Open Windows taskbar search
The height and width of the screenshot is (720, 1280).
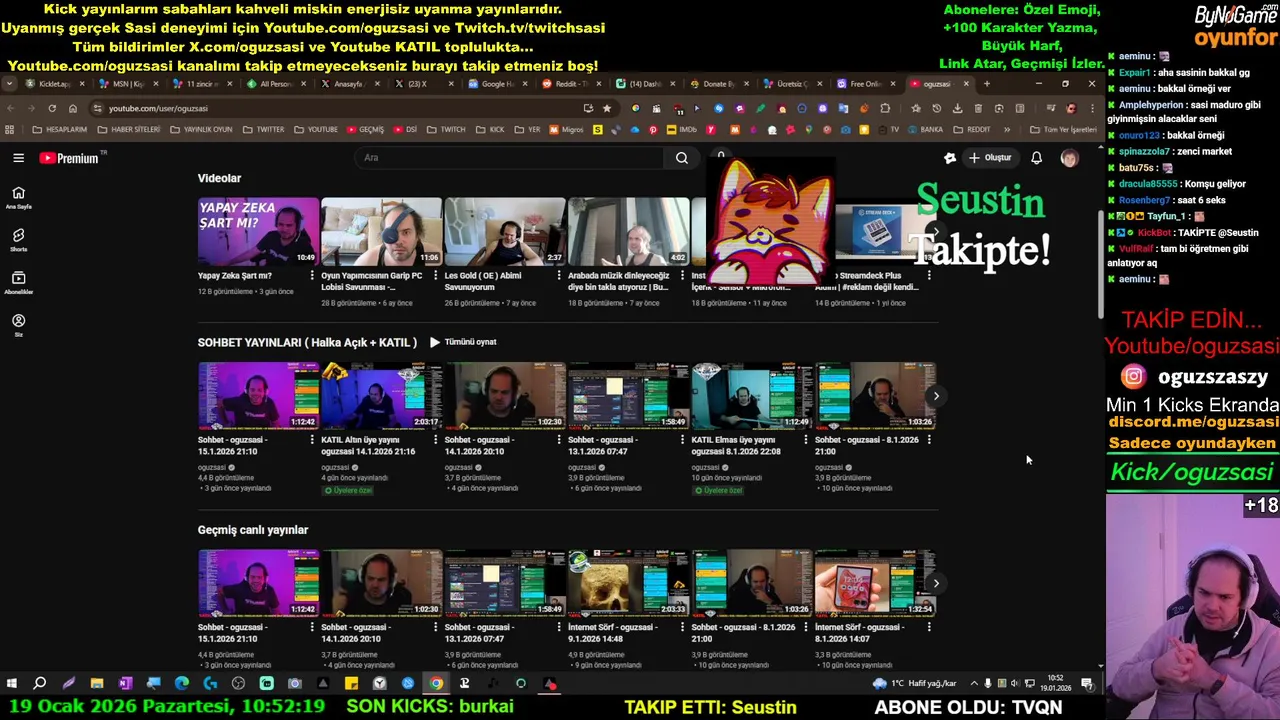[40, 684]
